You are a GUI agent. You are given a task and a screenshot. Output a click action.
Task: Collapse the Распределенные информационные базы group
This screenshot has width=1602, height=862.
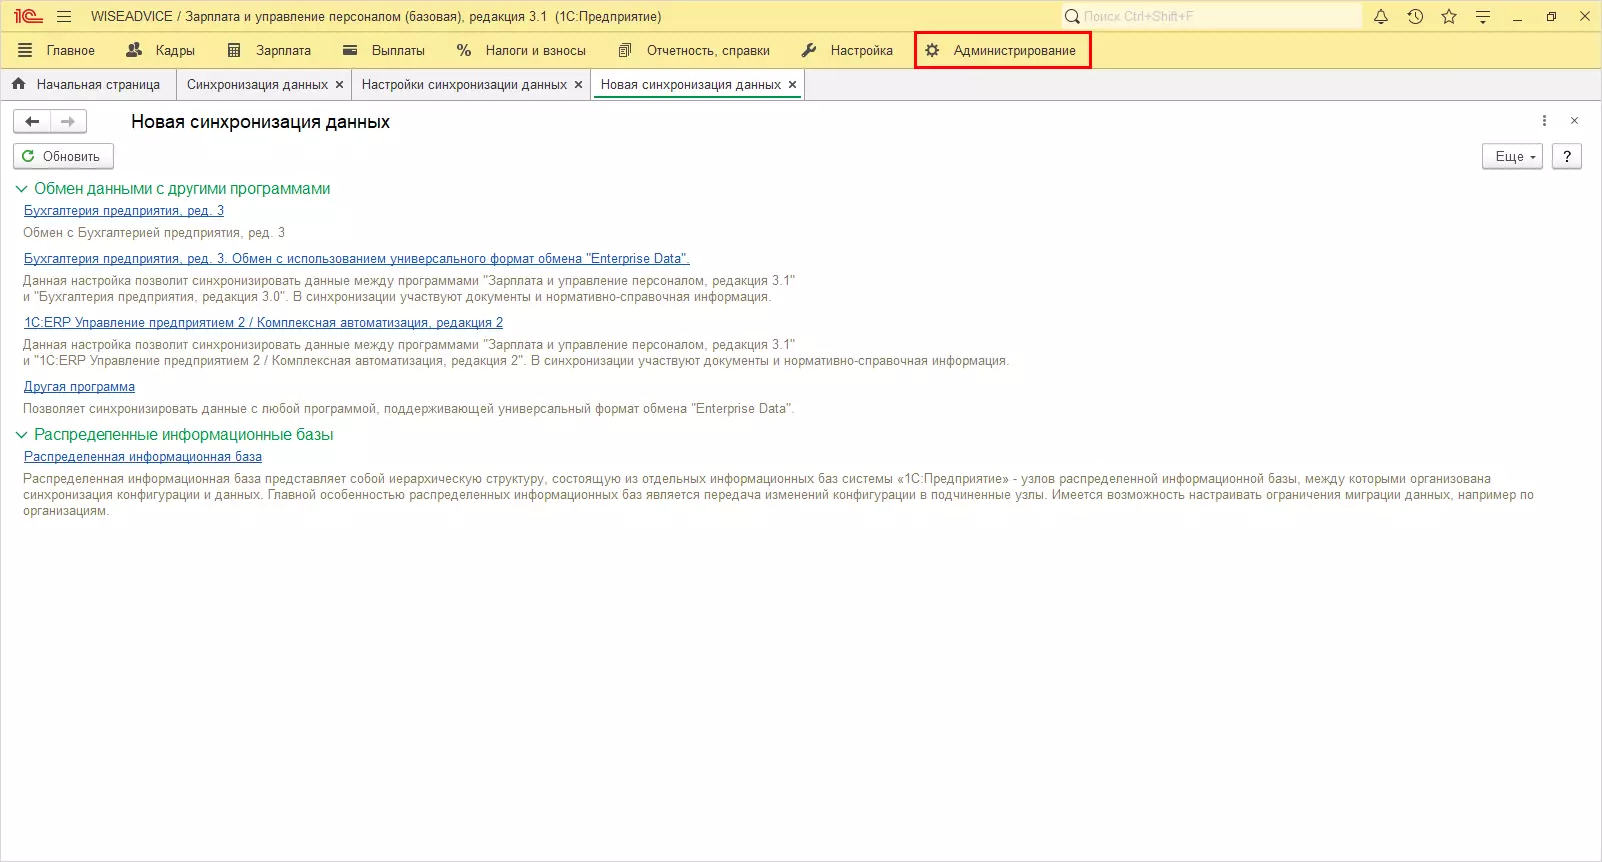tap(21, 435)
